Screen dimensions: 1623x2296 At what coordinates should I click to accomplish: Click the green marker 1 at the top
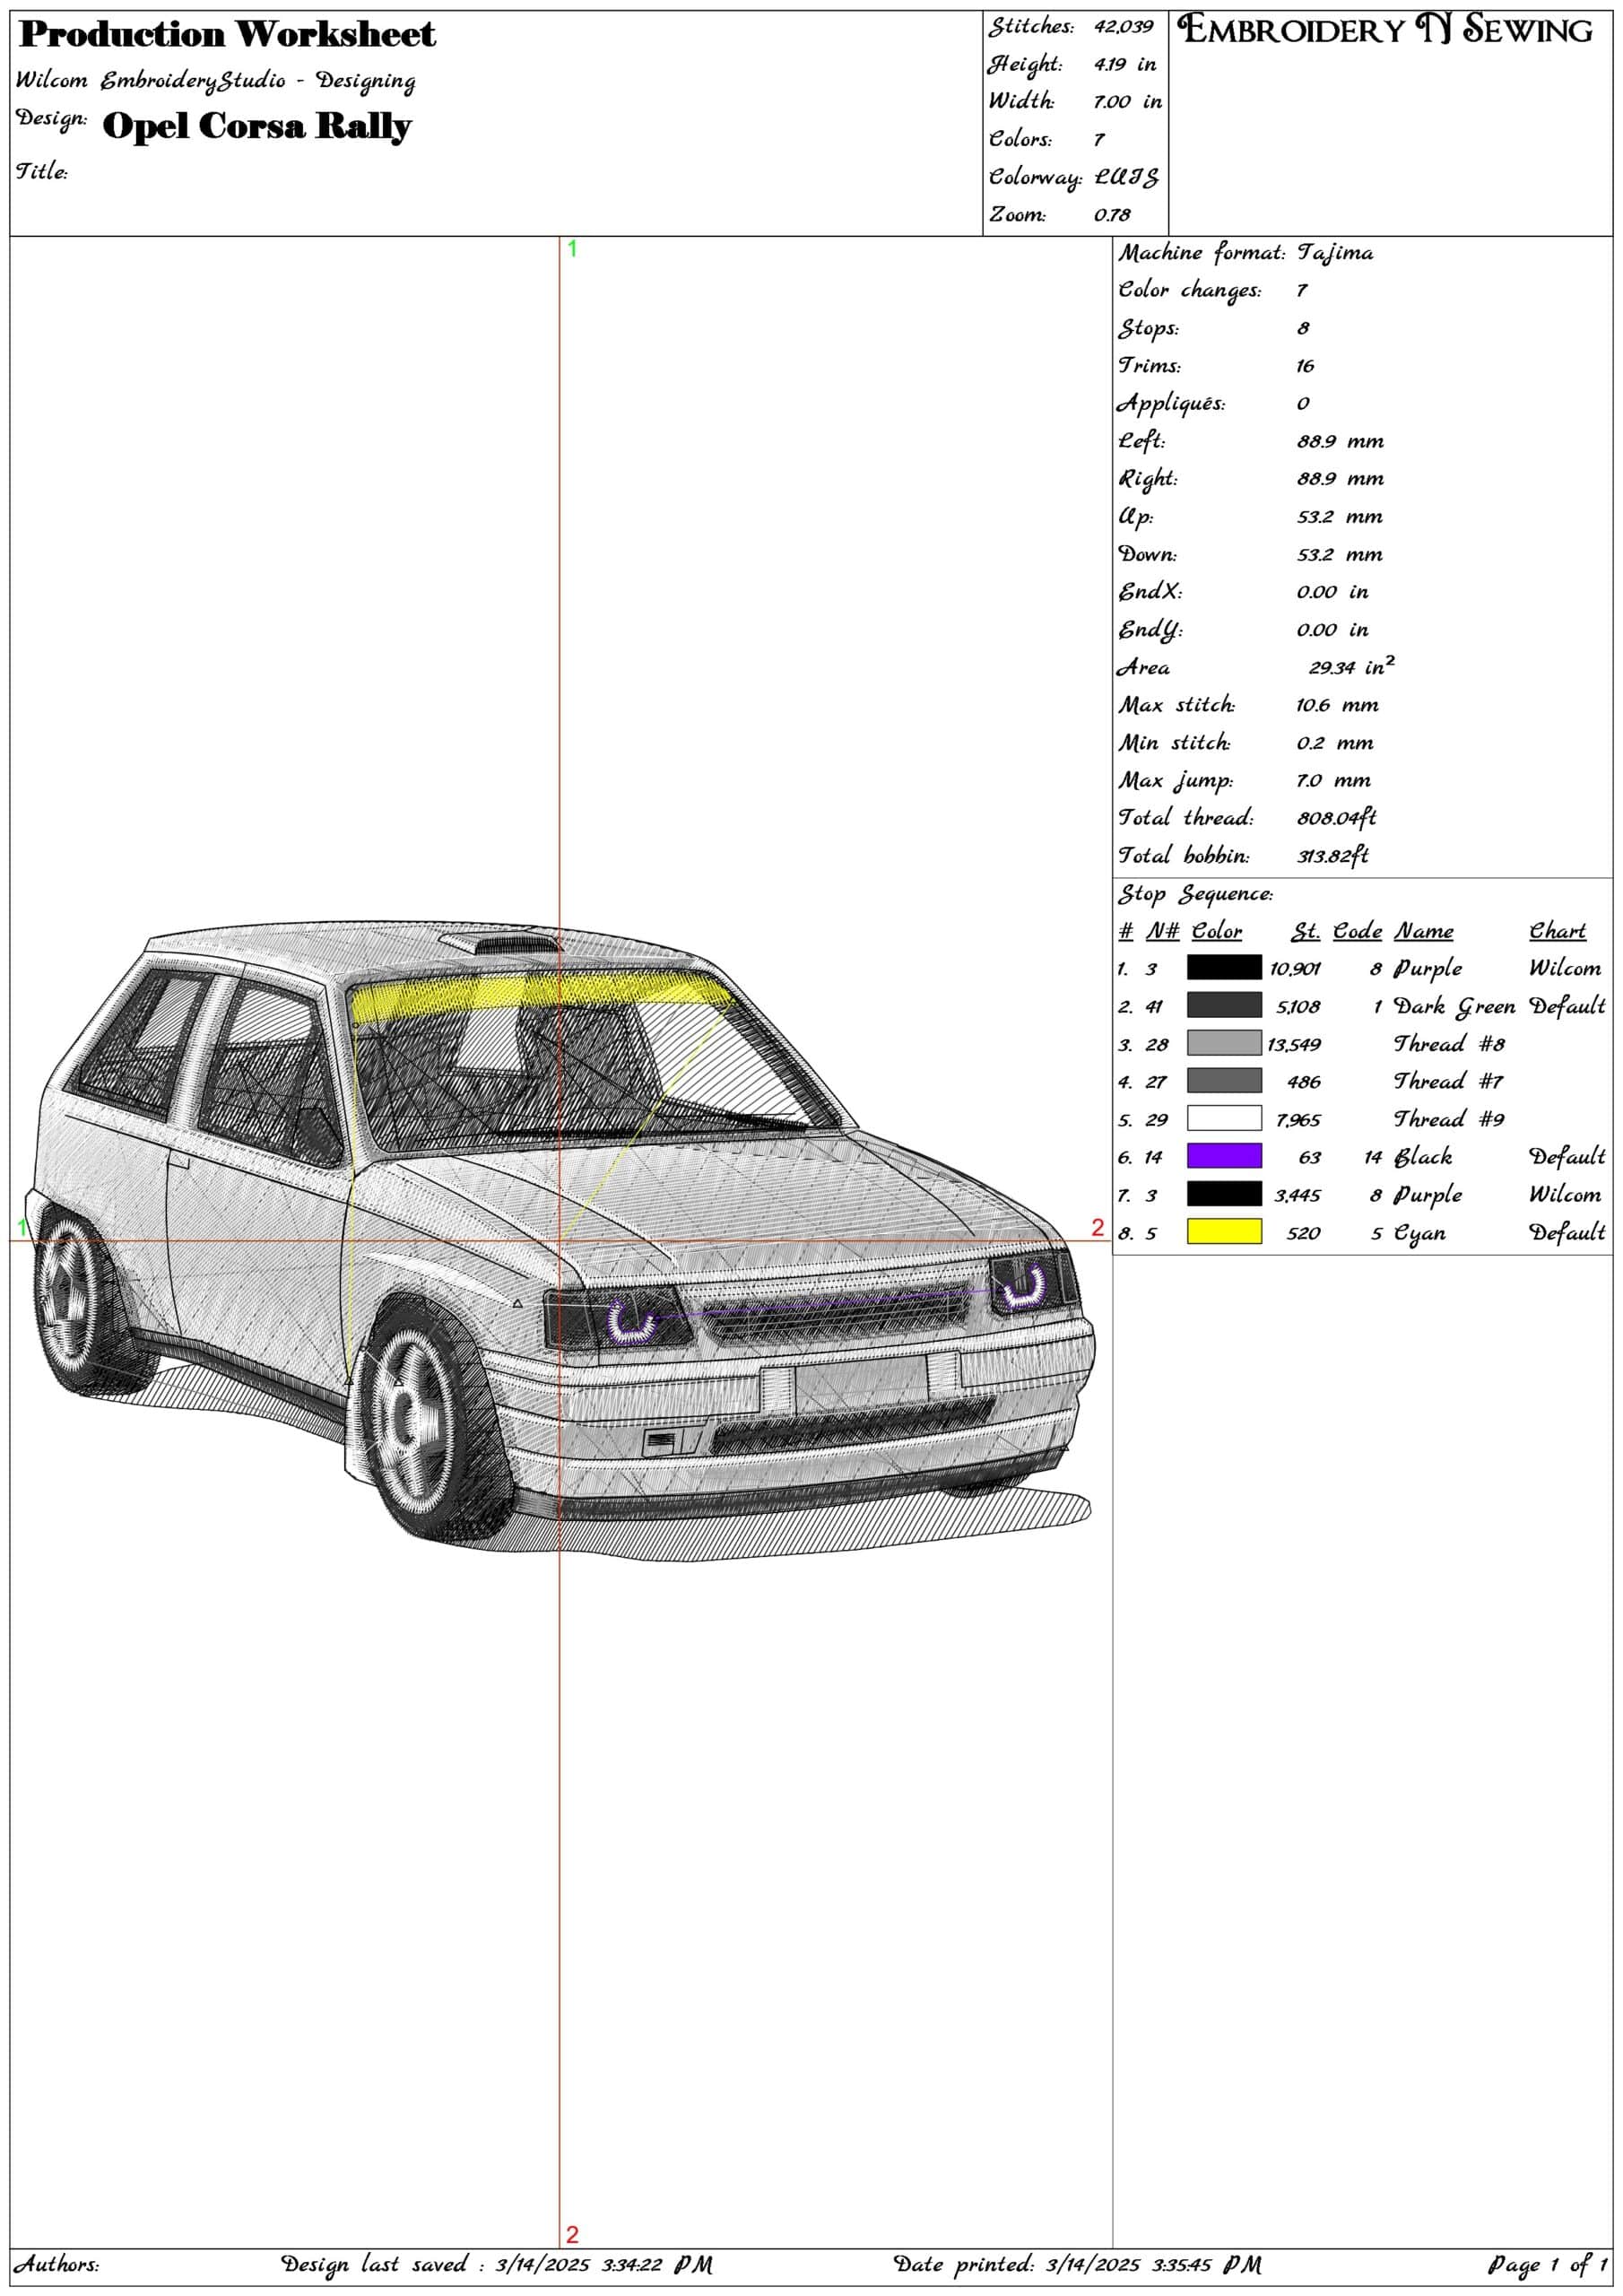(572, 249)
